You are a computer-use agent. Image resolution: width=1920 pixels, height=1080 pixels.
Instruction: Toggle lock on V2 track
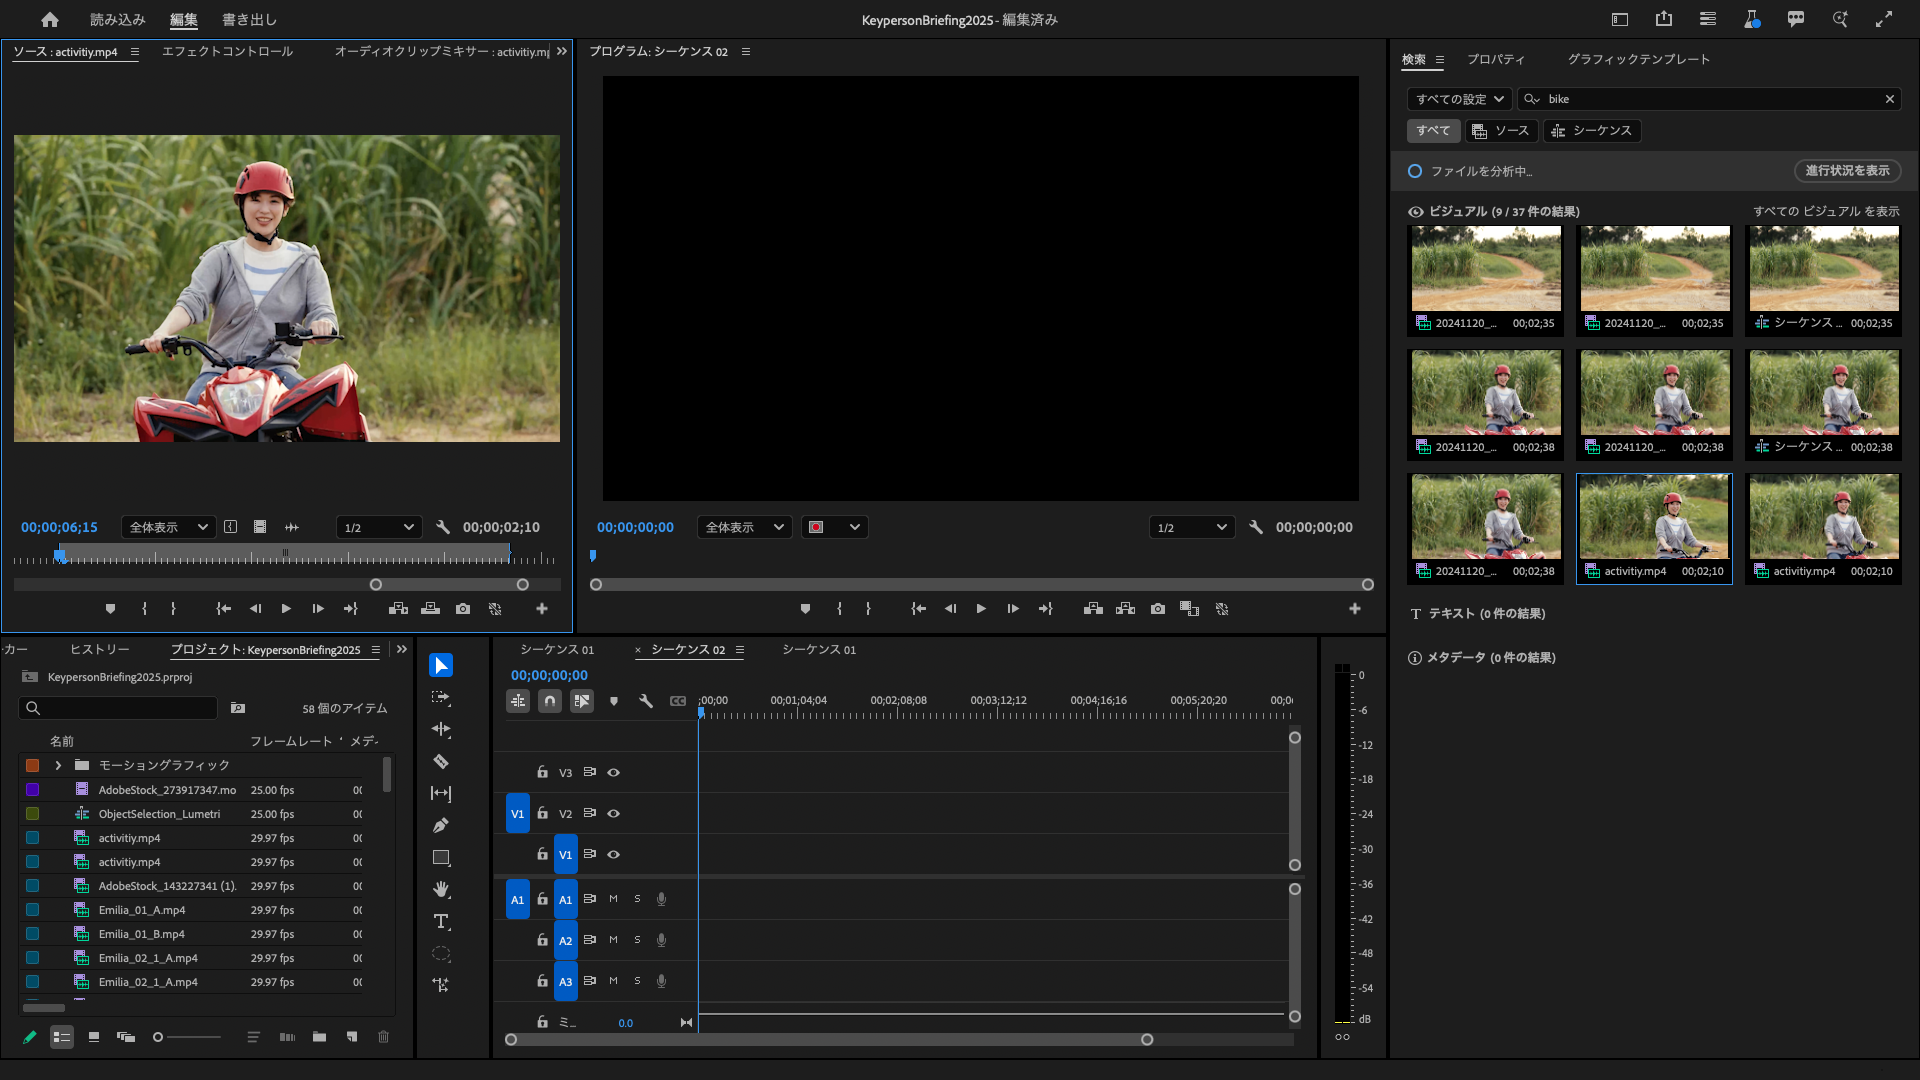coord(542,813)
